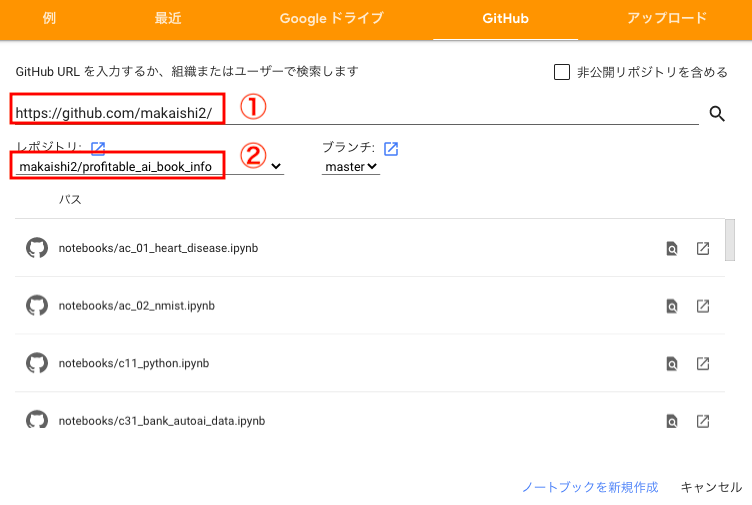This screenshot has height=505, width=752.
Task: Open notebooks/c31_bank_autoai_data.ipynb
Action: point(162,421)
